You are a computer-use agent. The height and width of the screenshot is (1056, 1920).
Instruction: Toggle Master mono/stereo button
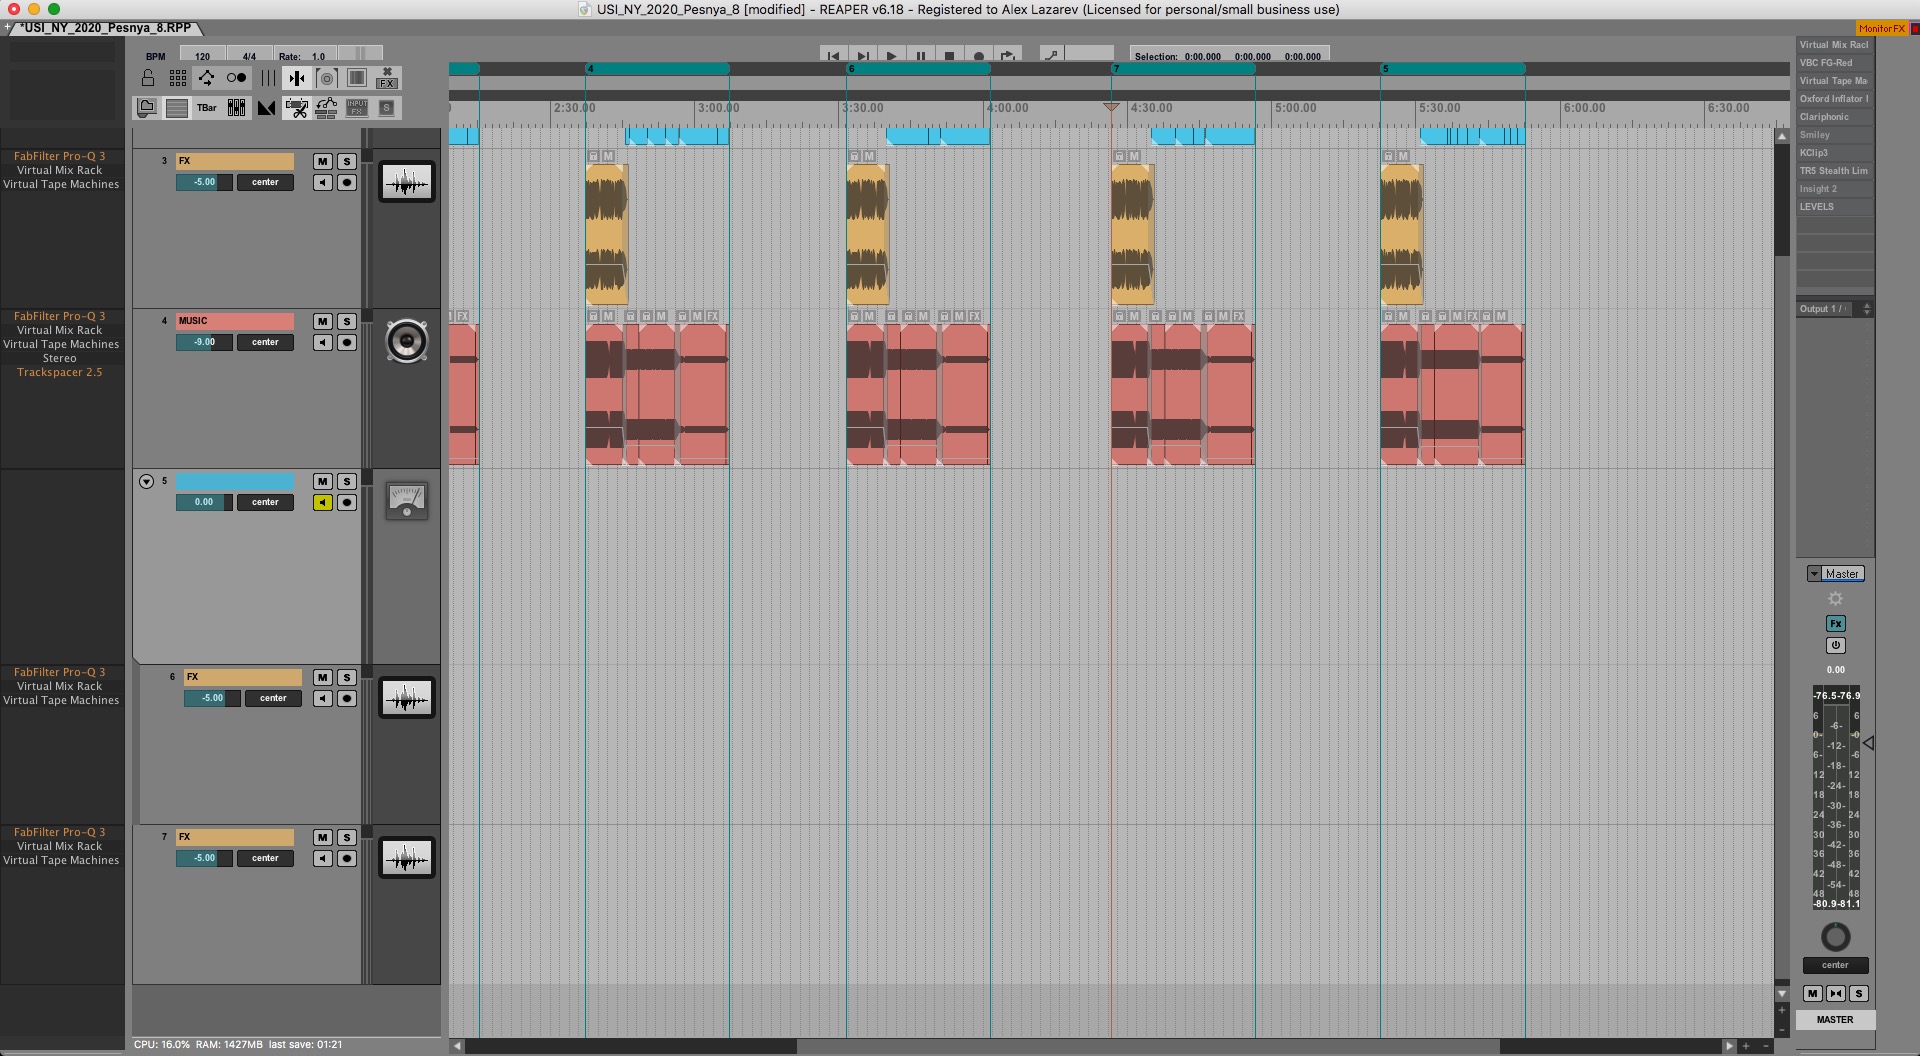click(x=1836, y=994)
